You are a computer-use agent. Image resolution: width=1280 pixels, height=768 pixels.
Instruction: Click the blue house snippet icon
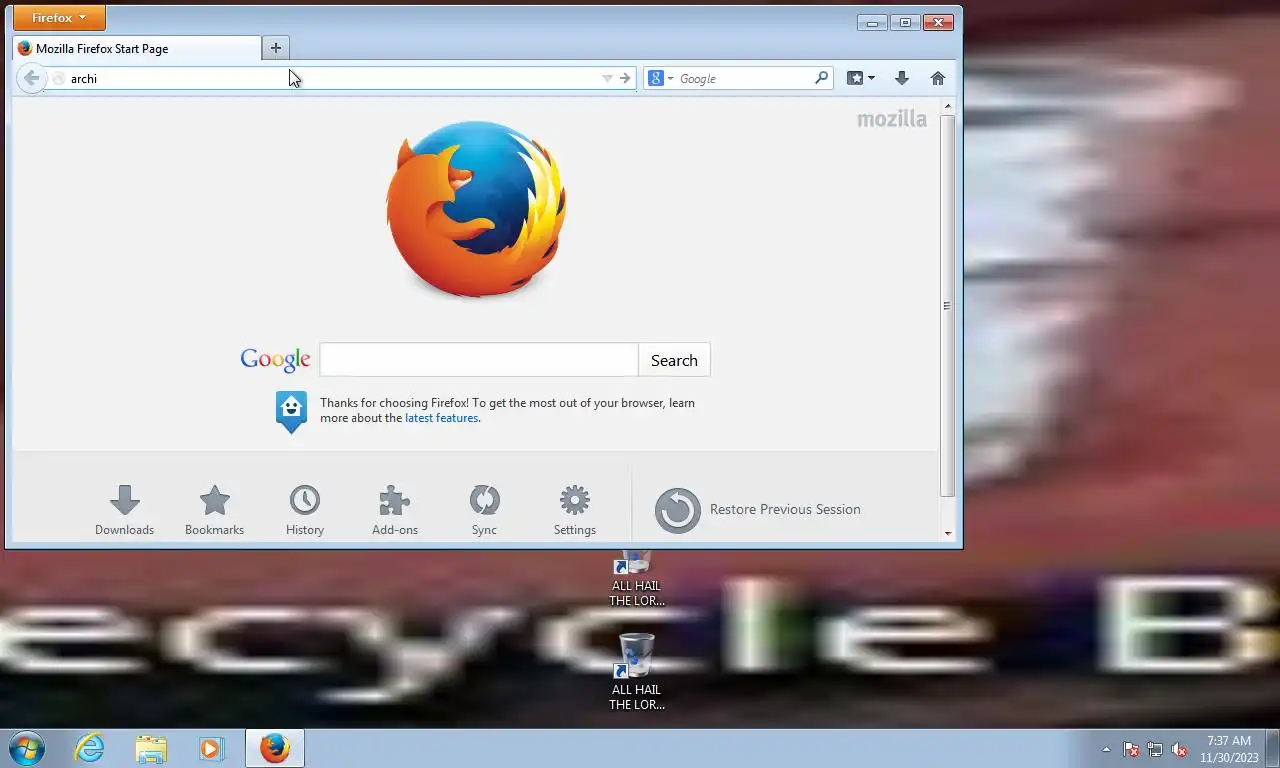click(x=291, y=411)
